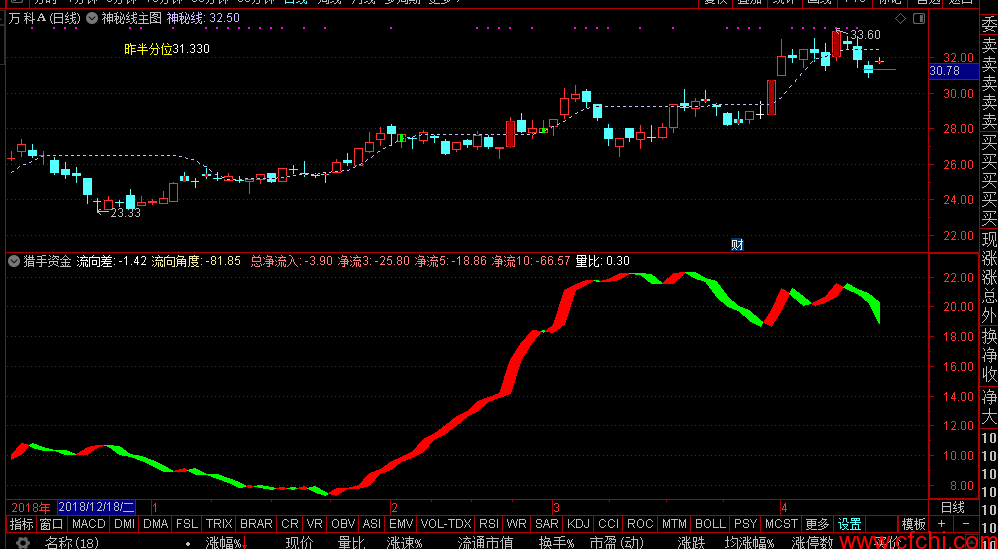This screenshot has height=549, width=998.
Task: Click the 总净流入: -3.90 value
Action: click(292, 261)
